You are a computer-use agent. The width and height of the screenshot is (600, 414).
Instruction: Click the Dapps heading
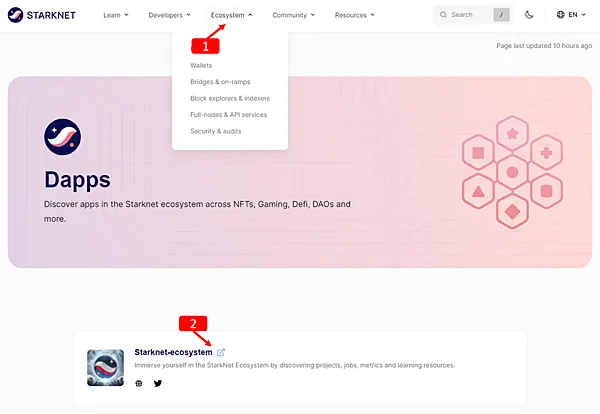click(77, 179)
